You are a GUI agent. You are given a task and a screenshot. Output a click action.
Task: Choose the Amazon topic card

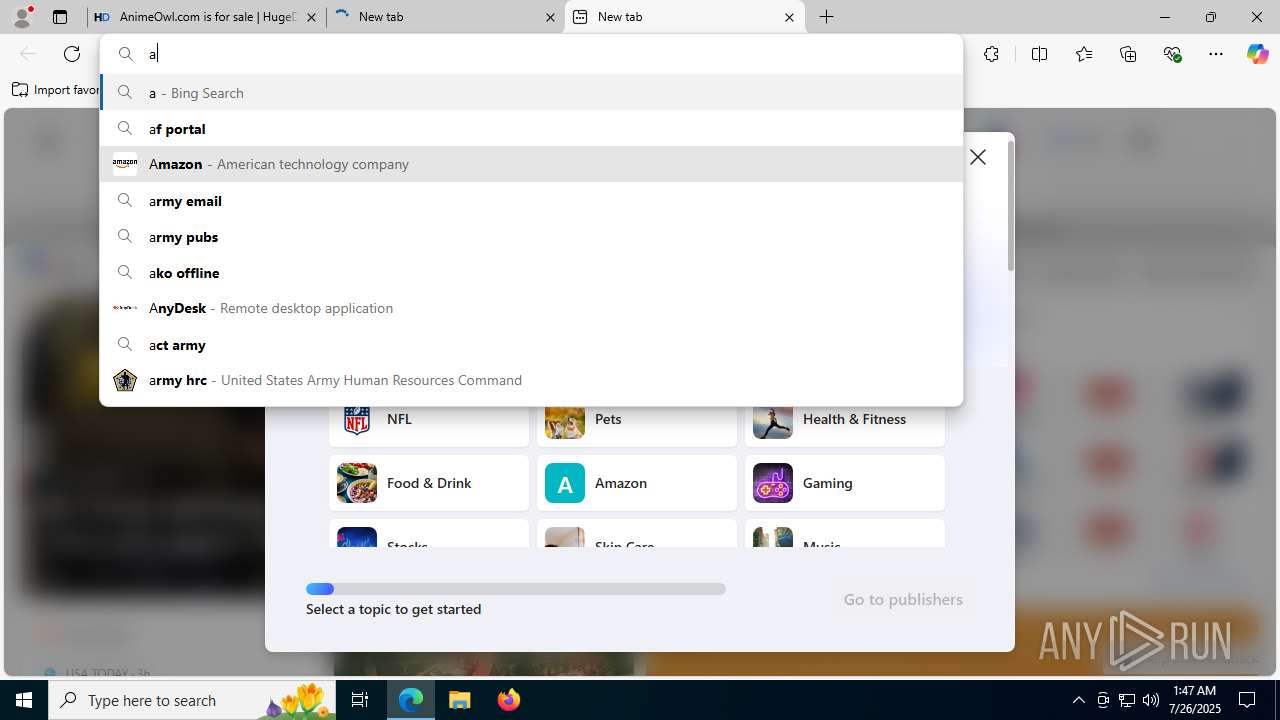(637, 483)
